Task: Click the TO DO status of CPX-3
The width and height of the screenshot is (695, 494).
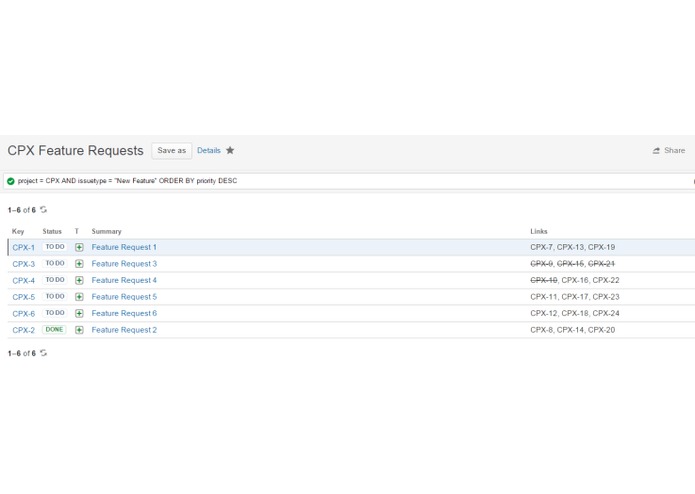Action: (55, 263)
